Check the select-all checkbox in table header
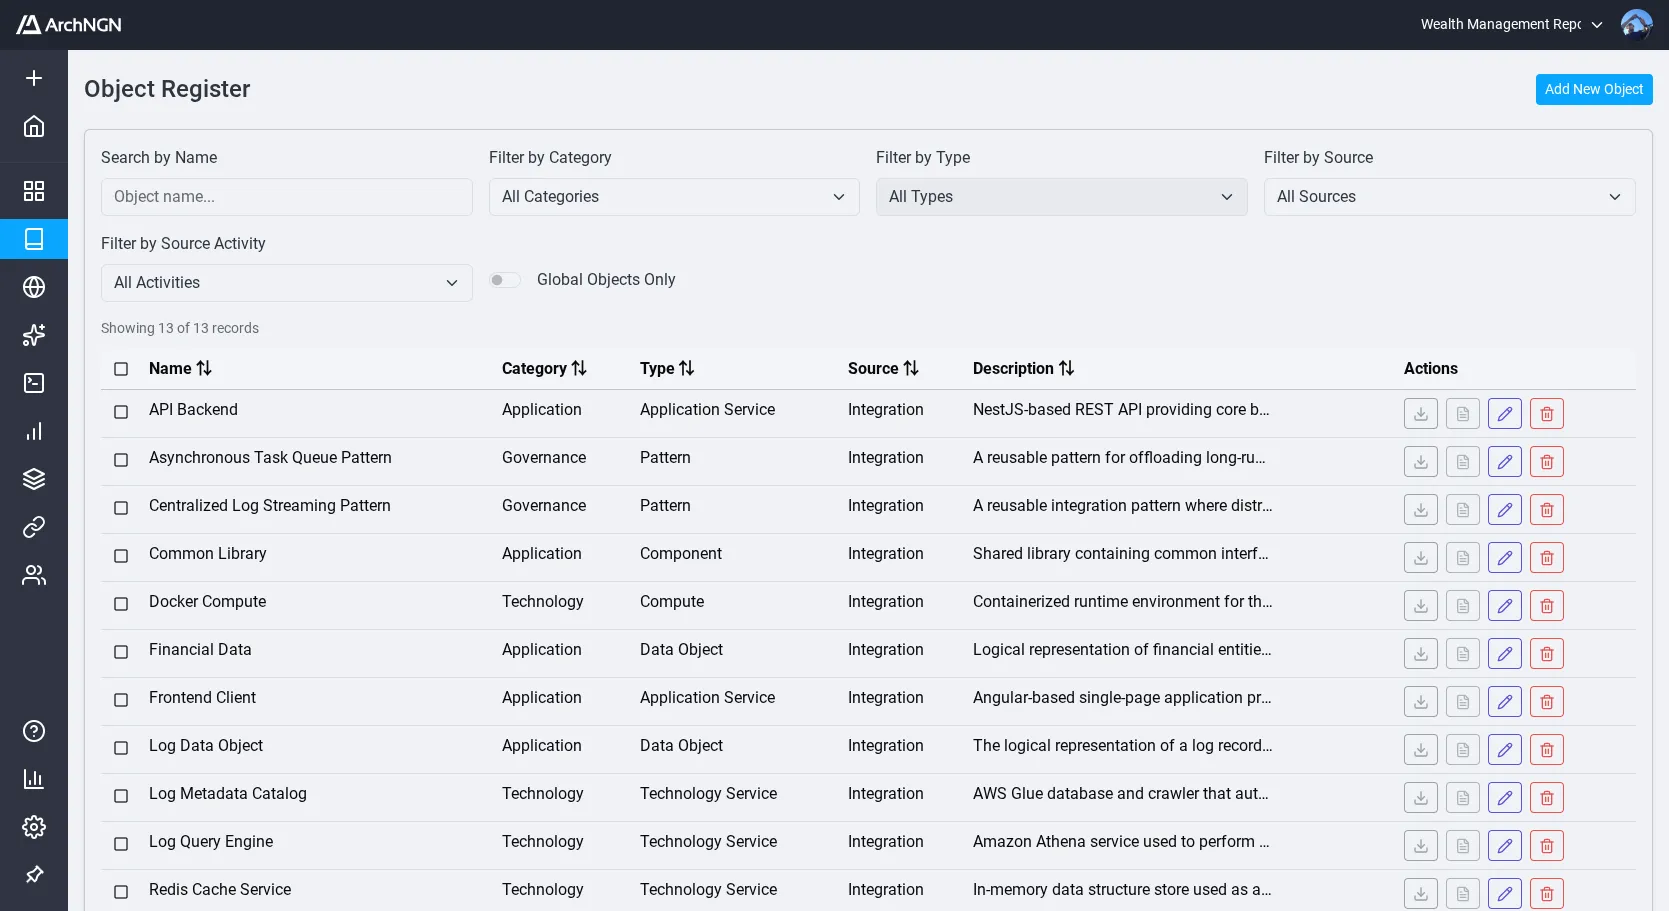 120,368
